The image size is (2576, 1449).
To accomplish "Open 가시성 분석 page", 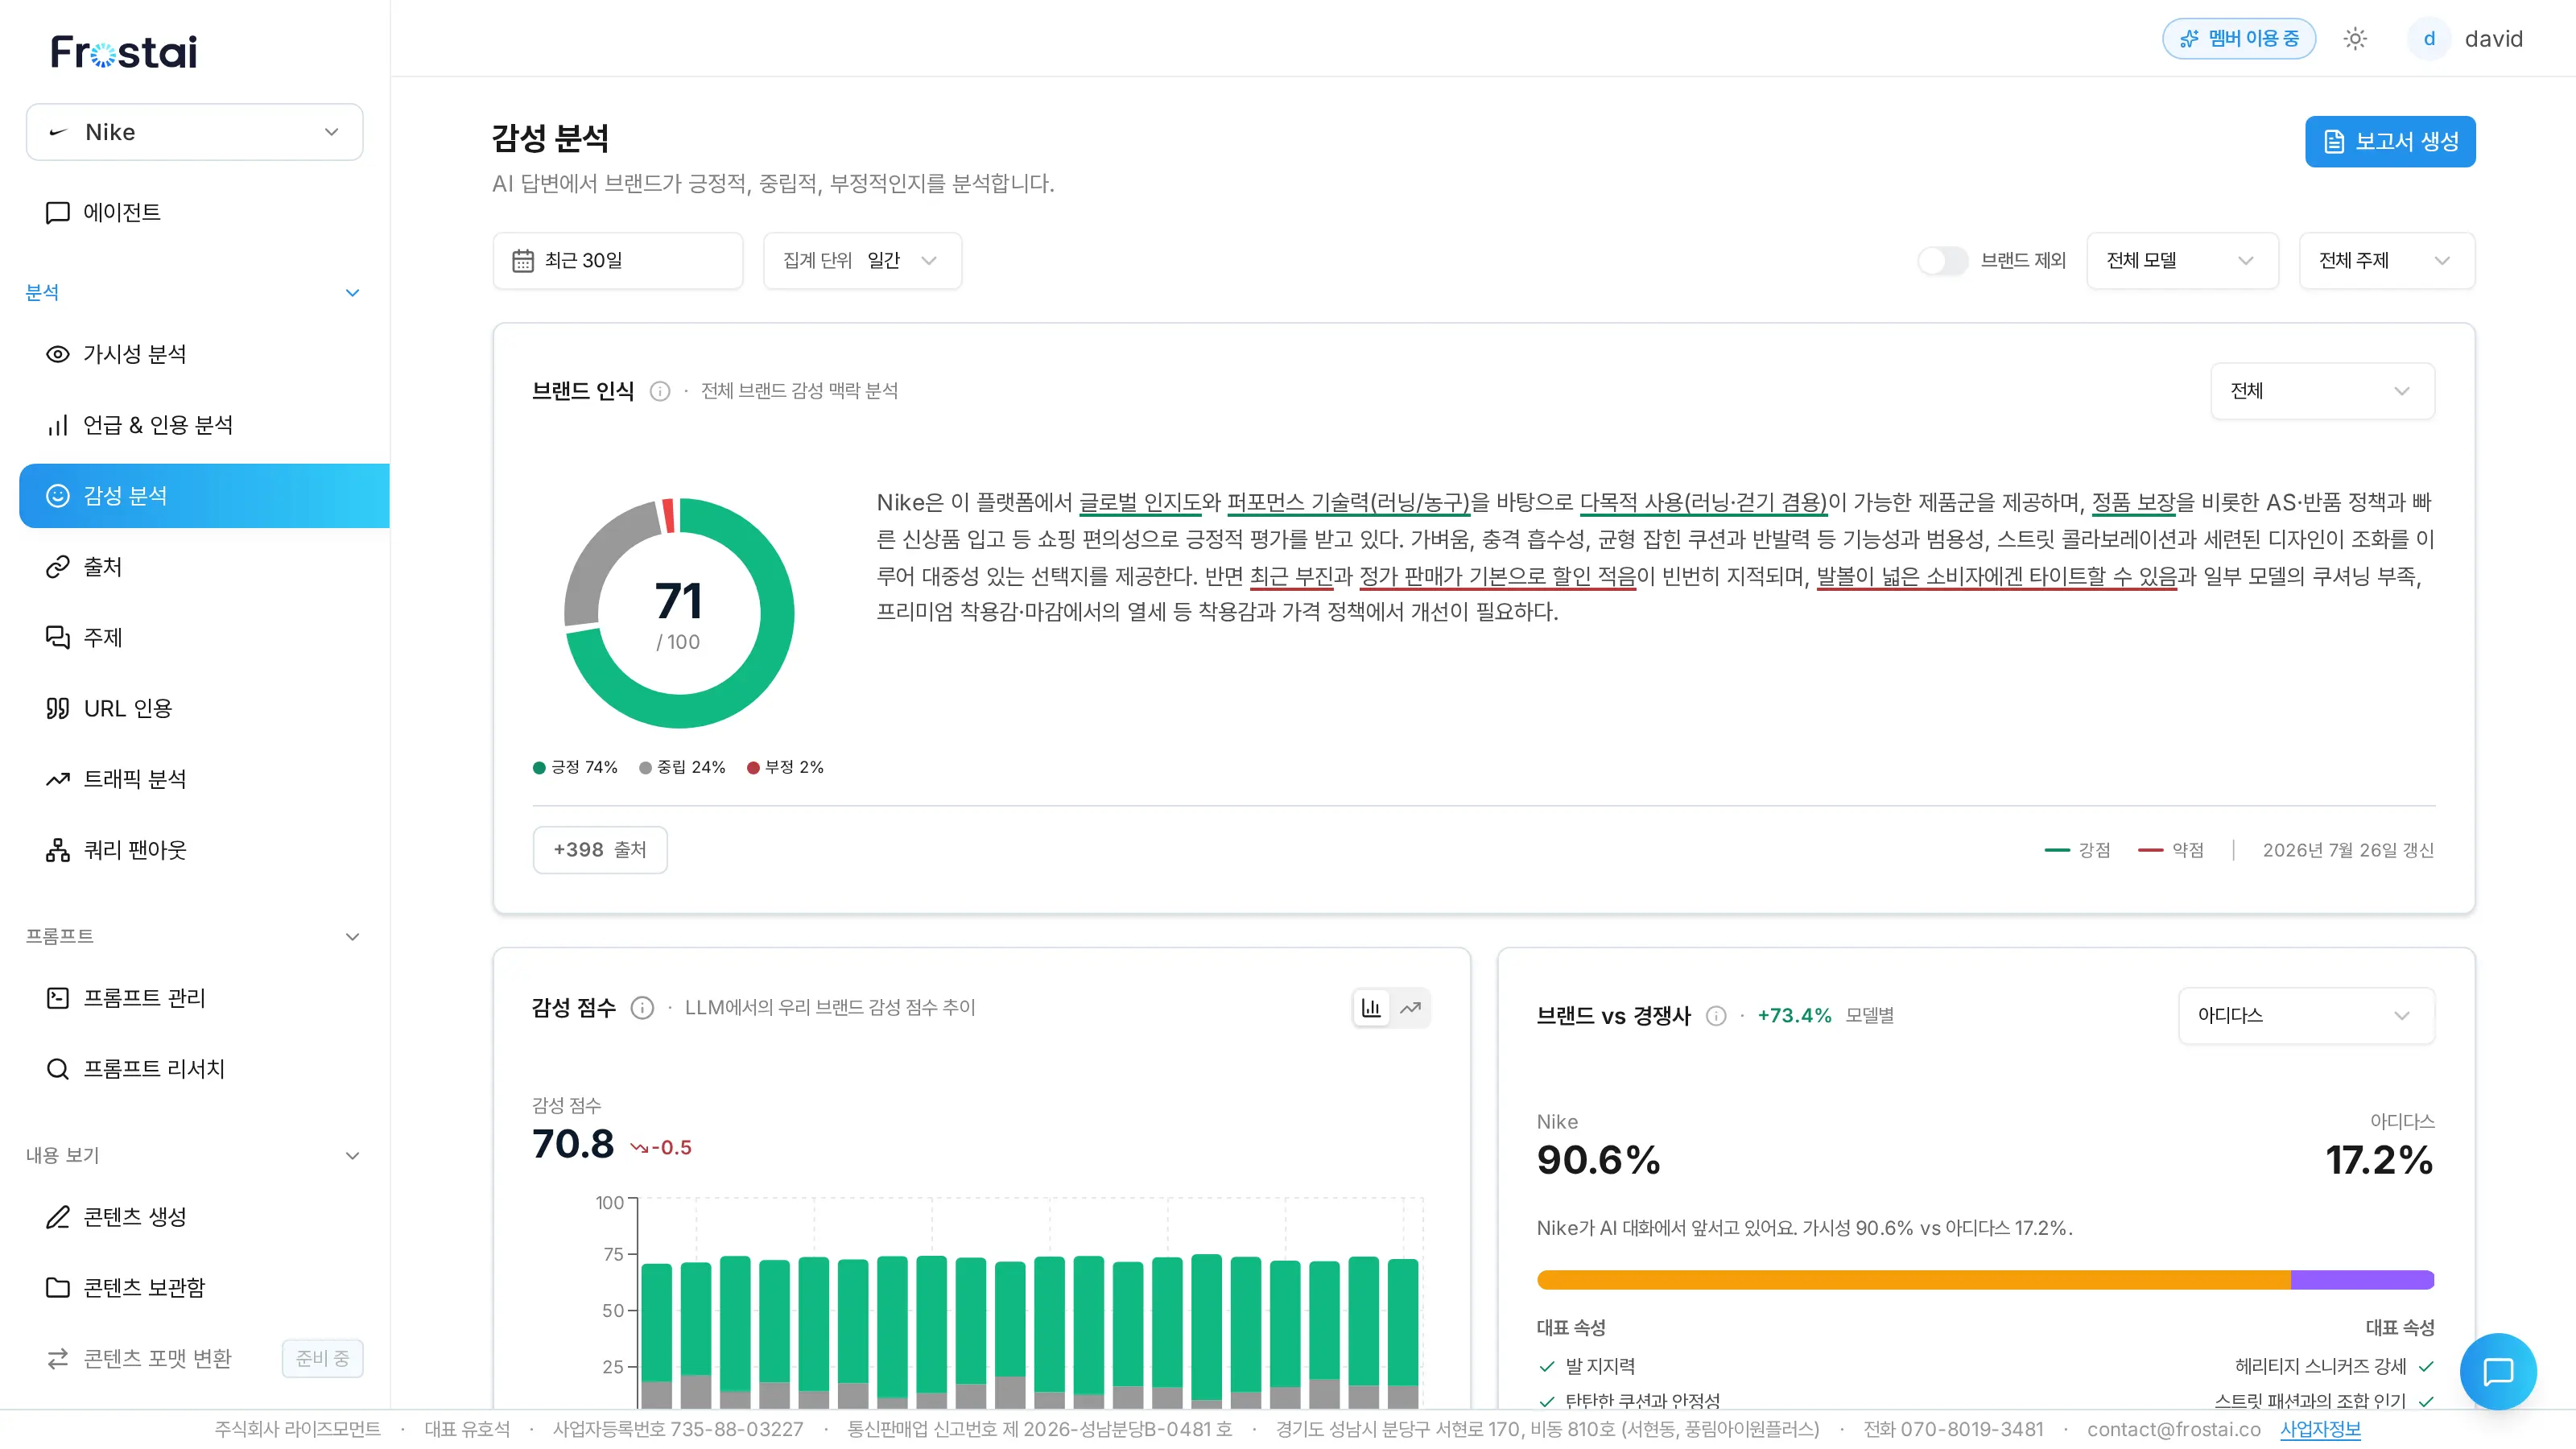I will click(x=195, y=354).
